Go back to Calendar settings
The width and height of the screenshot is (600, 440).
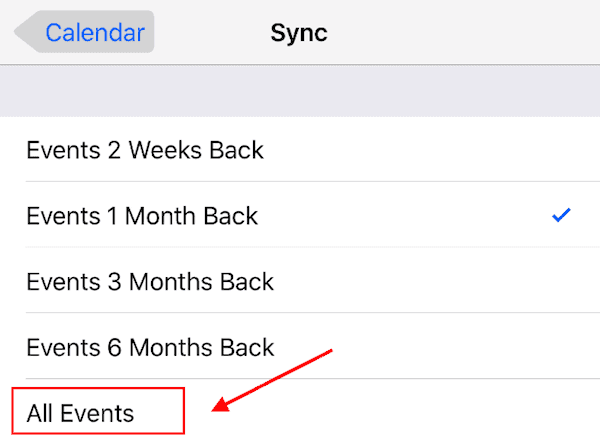pos(84,32)
